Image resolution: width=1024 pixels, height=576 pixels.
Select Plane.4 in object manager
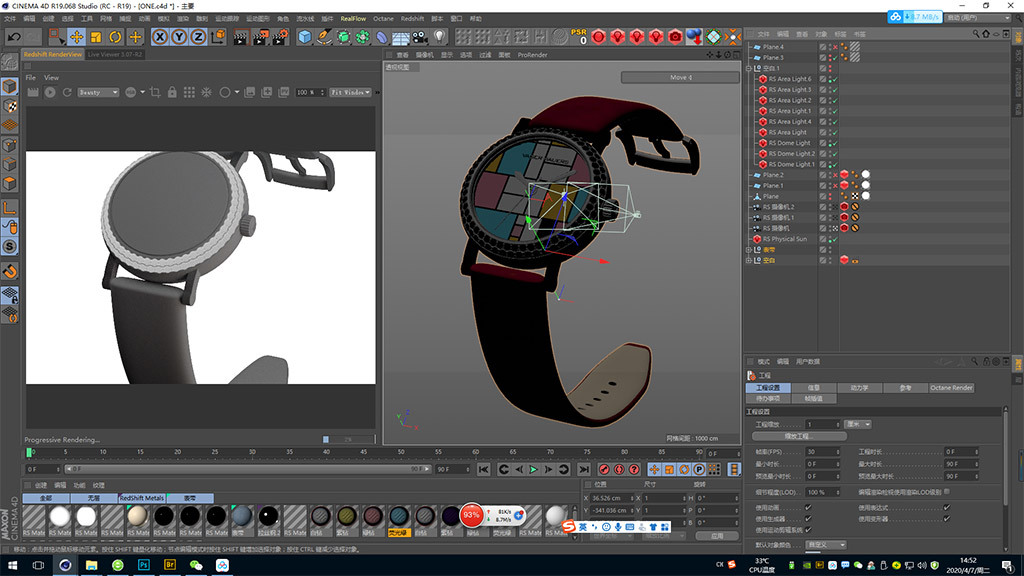point(773,47)
